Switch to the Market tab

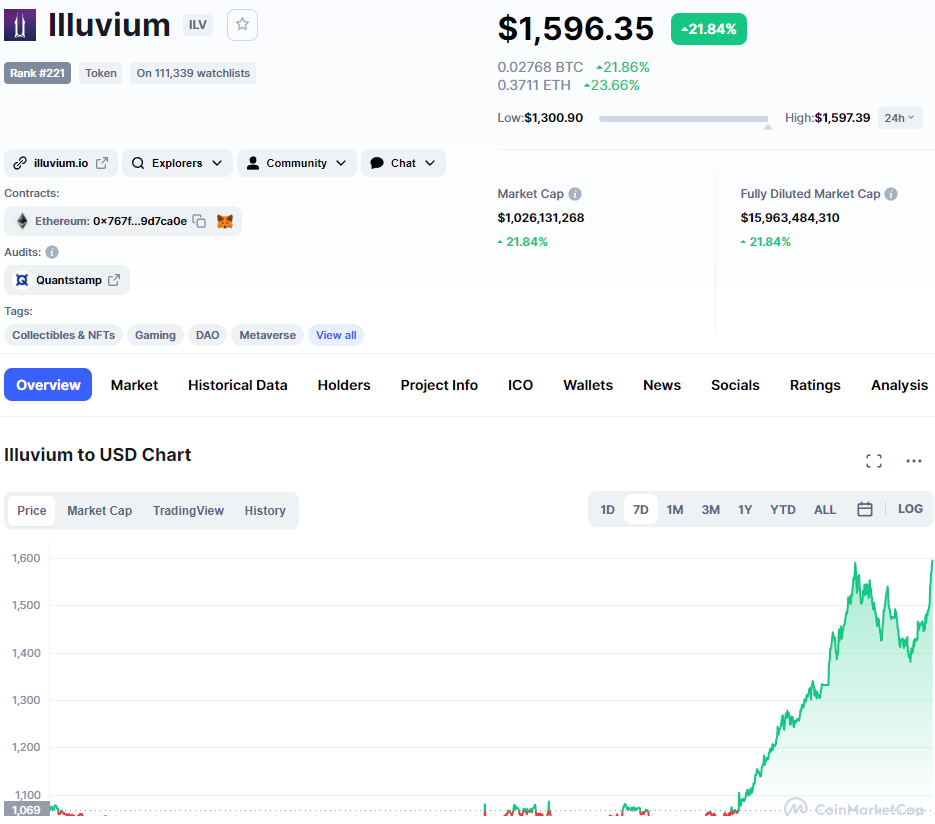[134, 385]
